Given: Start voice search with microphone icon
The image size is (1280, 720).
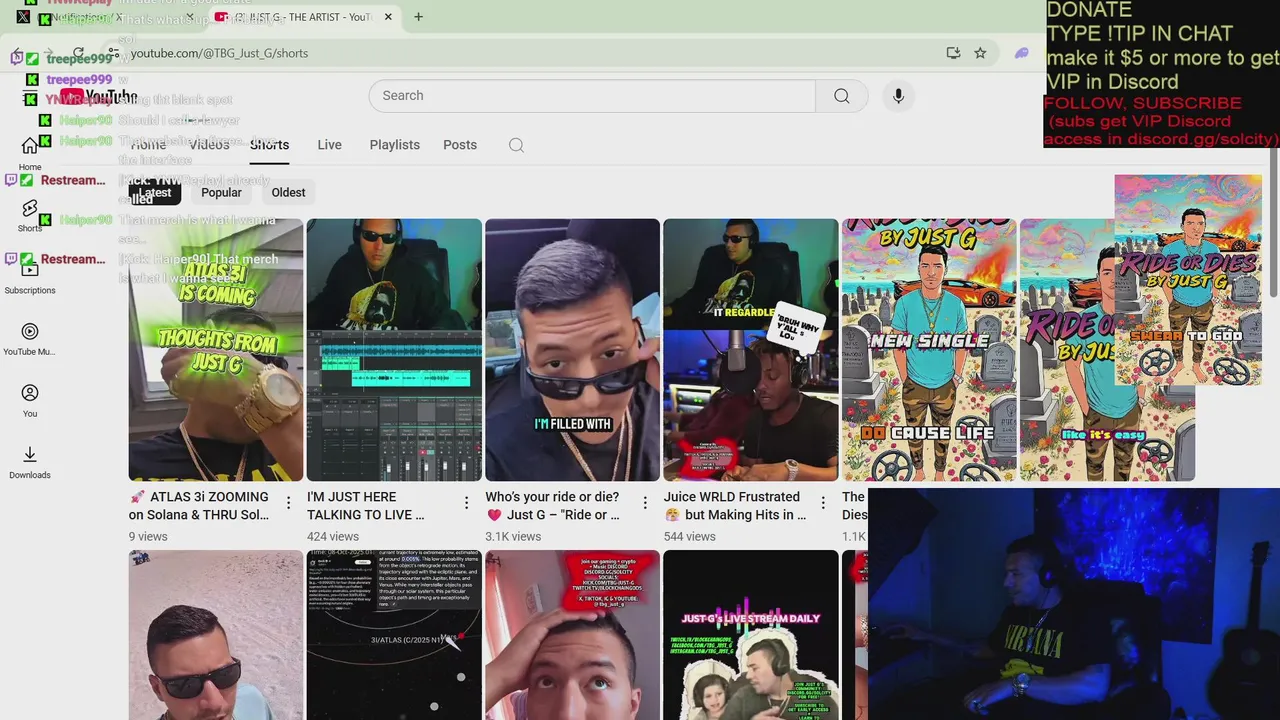Looking at the screenshot, I should [x=898, y=96].
